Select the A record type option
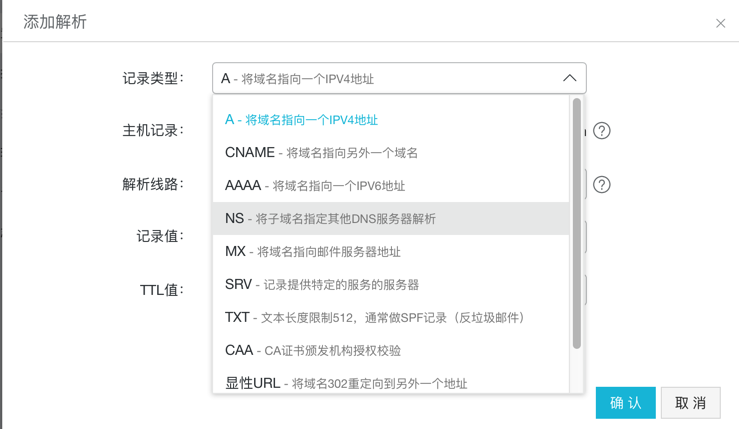The width and height of the screenshot is (739, 429). 301,120
